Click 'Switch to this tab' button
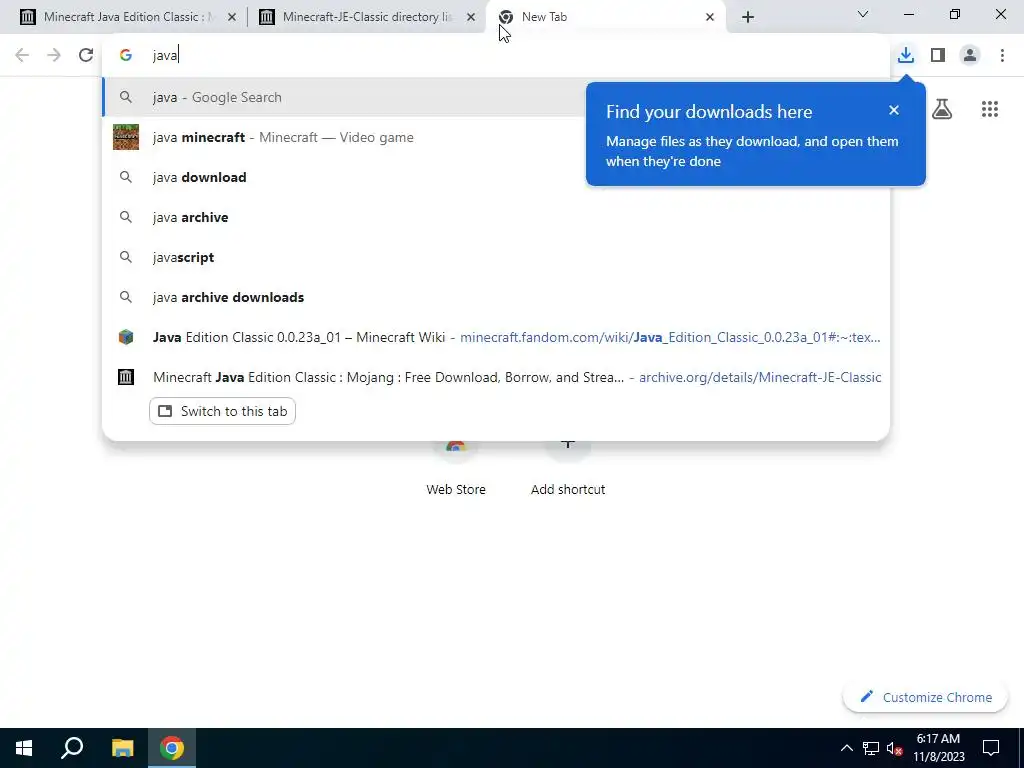 [x=222, y=411]
